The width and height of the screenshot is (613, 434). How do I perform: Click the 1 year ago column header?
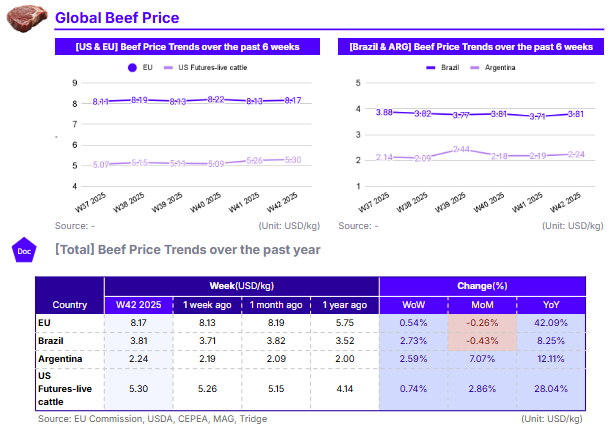coord(344,304)
